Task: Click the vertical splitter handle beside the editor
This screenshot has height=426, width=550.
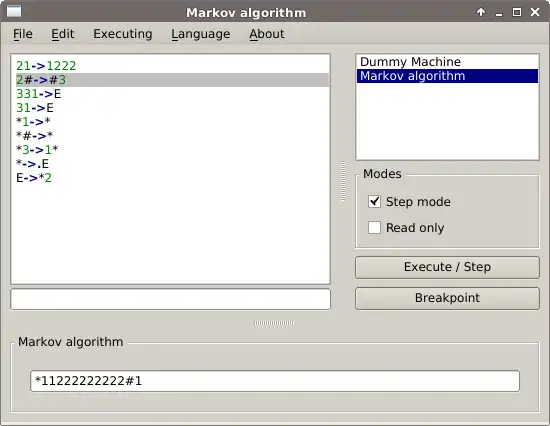Action: pyautogui.click(x=343, y=182)
